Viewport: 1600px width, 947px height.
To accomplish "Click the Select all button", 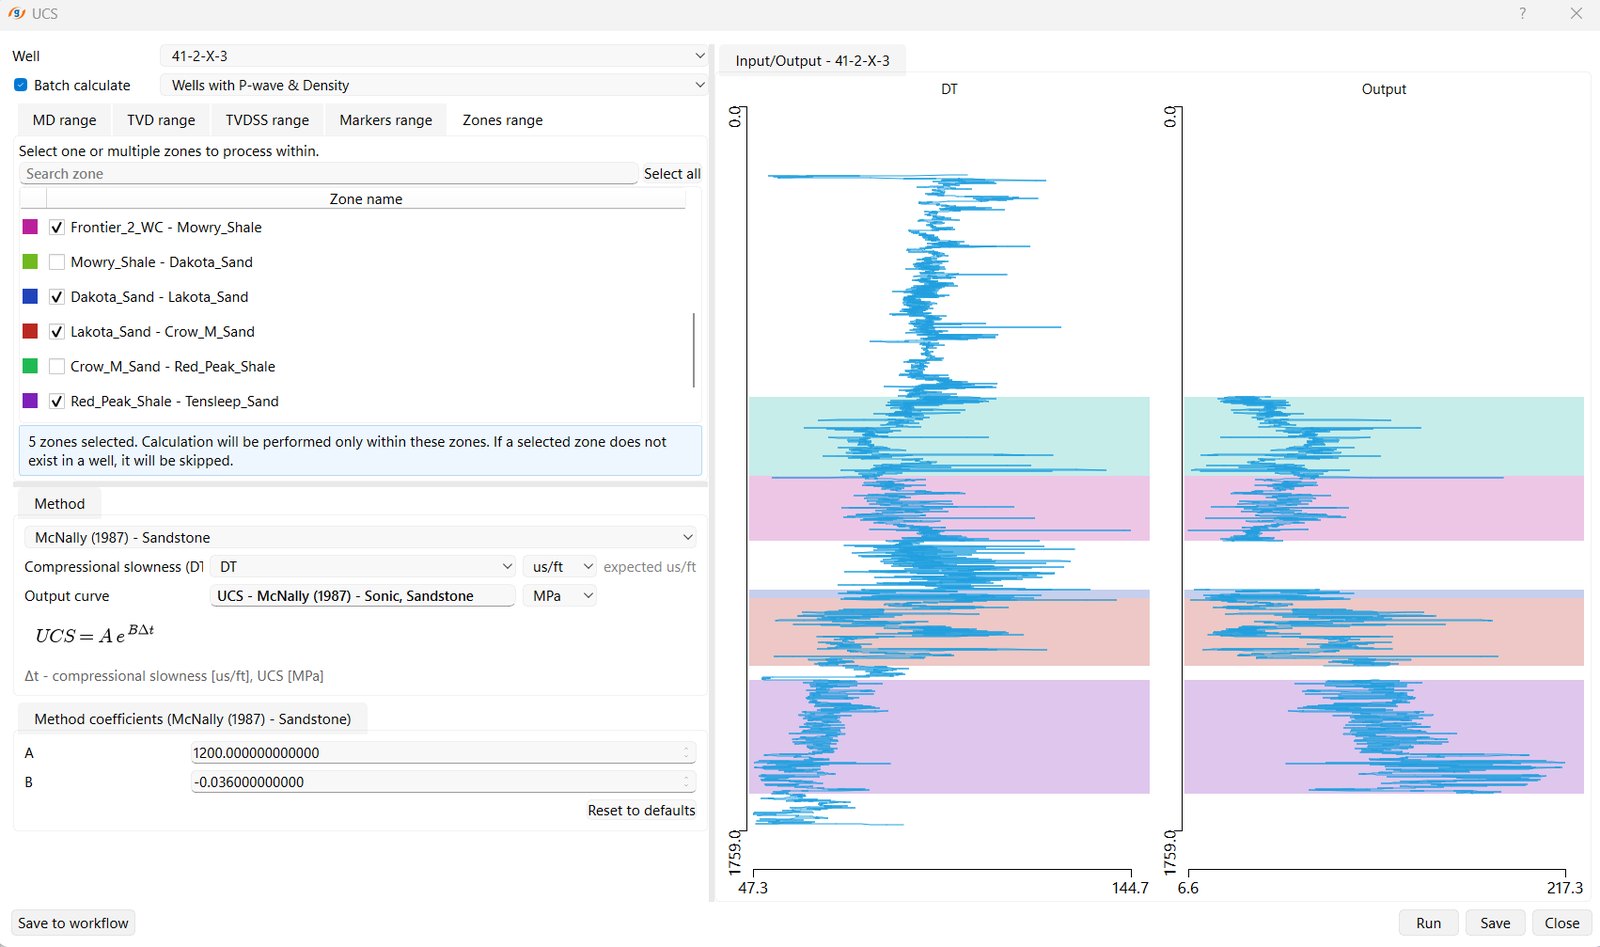I will 672,173.
